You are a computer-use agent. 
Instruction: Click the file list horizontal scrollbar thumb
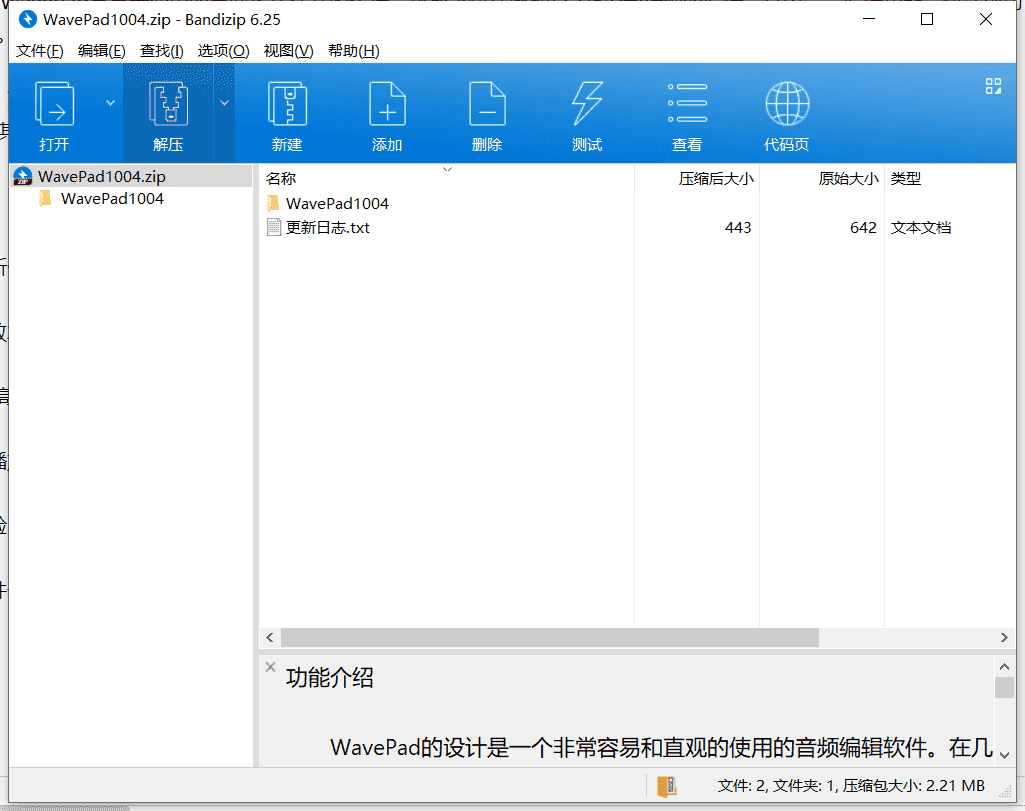(x=550, y=637)
